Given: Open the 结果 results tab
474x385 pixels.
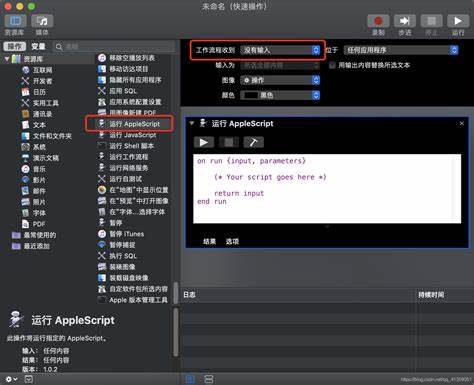Looking at the screenshot, I should 210,241.
